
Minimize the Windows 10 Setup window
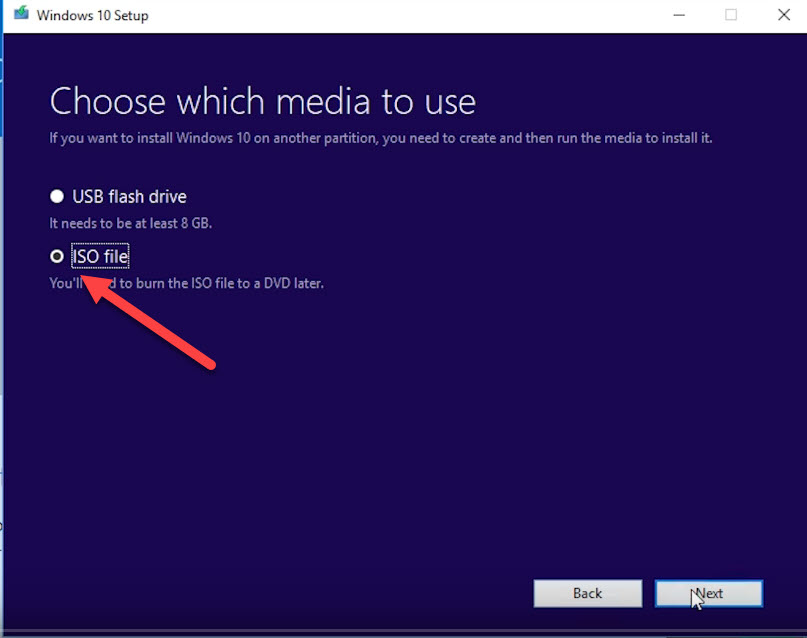[679, 15]
